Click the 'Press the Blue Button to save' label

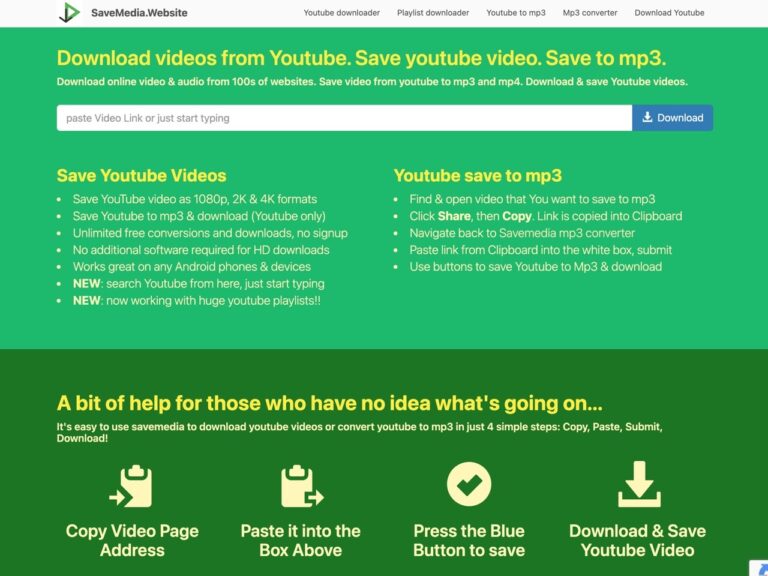[x=469, y=540]
